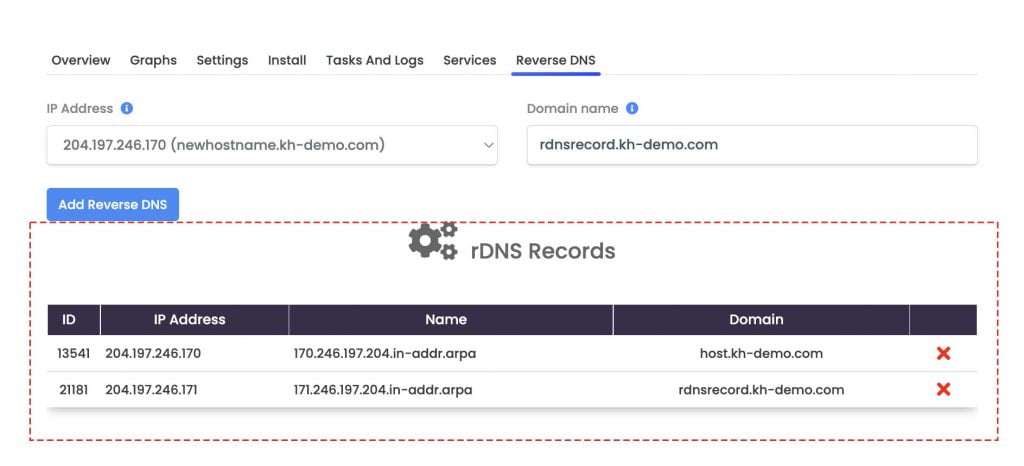This screenshot has width=1024, height=466.
Task: Click the Domain name info icon
Action: click(x=632, y=108)
